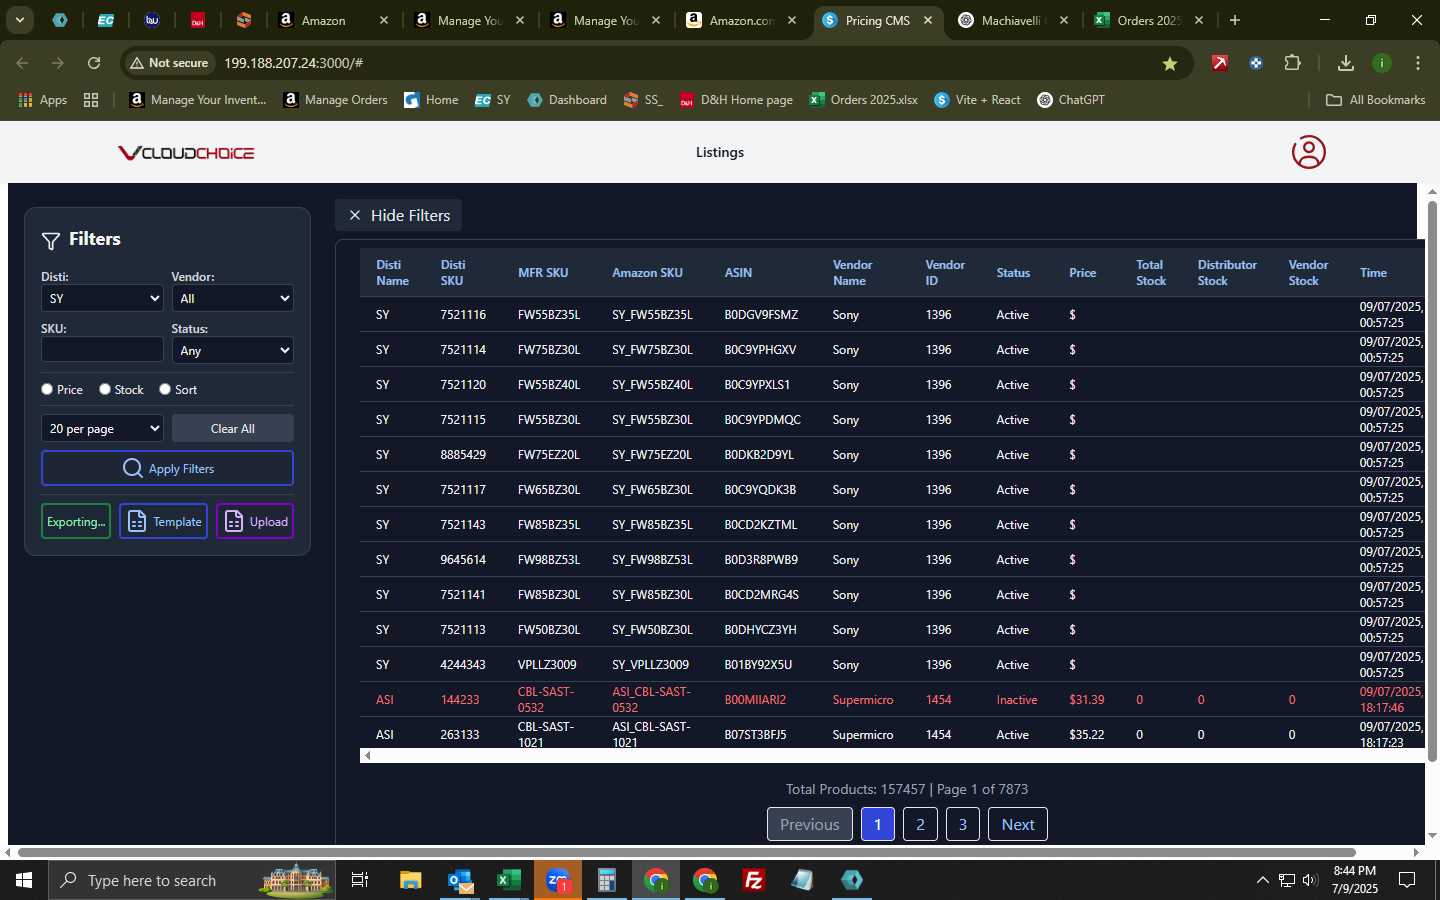
Task: Open the D&H Home page bookmark
Action: click(736, 100)
